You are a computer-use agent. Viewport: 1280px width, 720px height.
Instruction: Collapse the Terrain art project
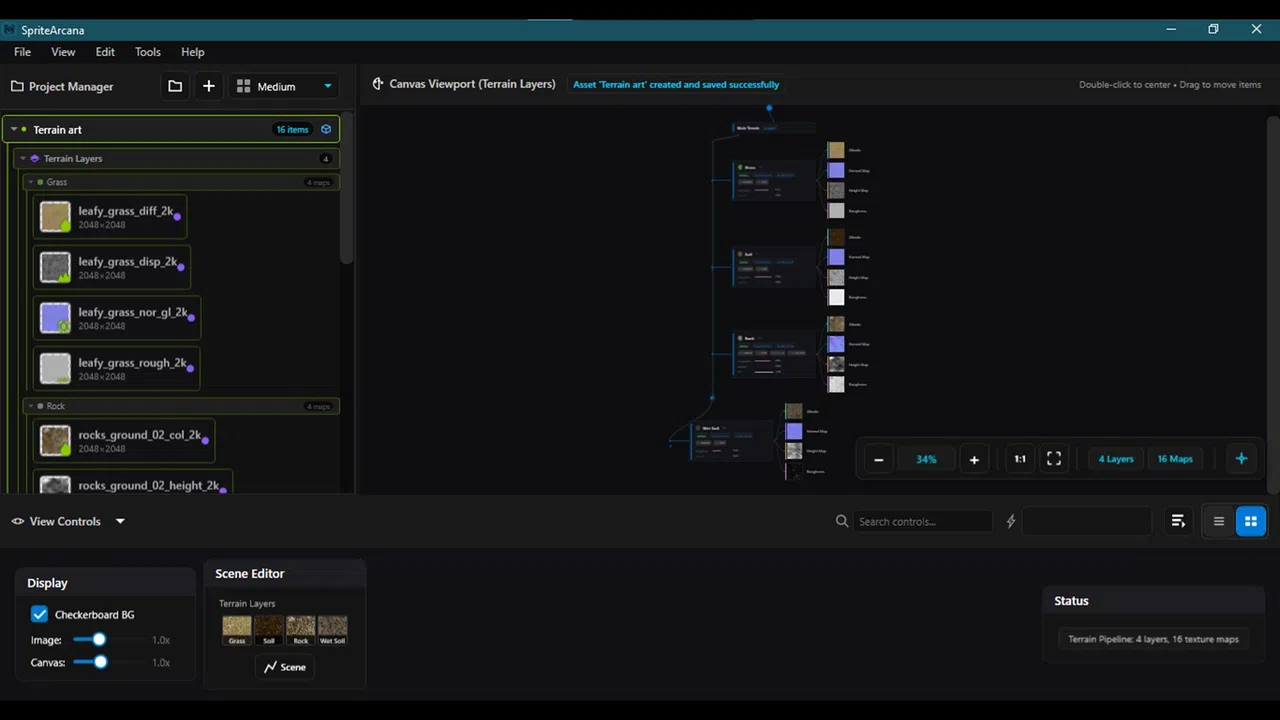pyautogui.click(x=14, y=129)
